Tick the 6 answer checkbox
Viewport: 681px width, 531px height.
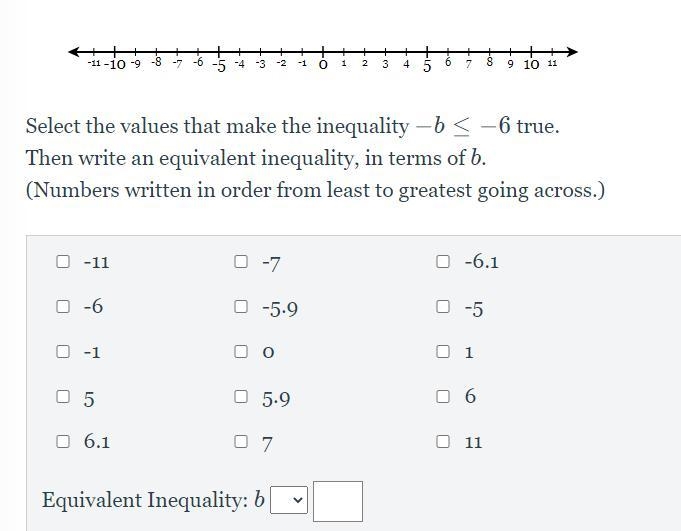pyautogui.click(x=443, y=396)
